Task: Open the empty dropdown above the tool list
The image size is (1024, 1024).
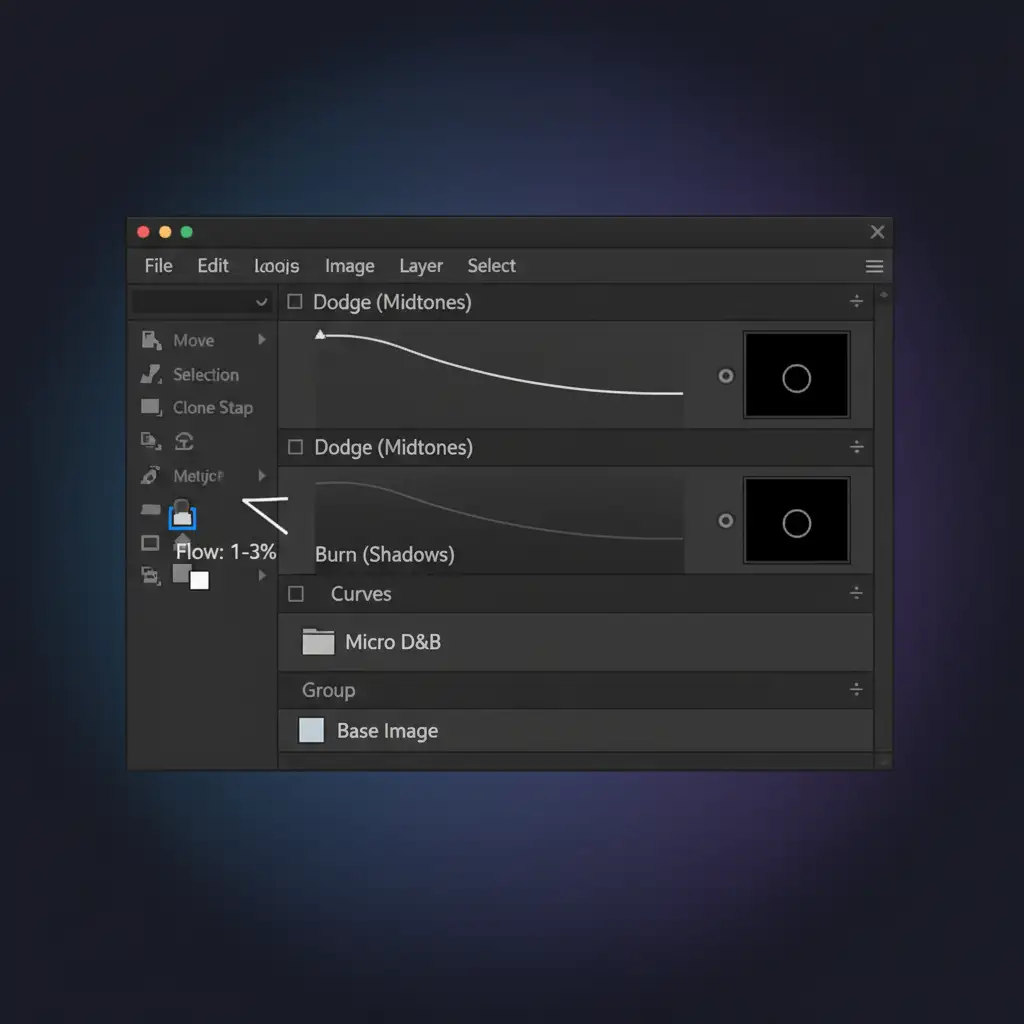Action: pyautogui.click(x=203, y=302)
